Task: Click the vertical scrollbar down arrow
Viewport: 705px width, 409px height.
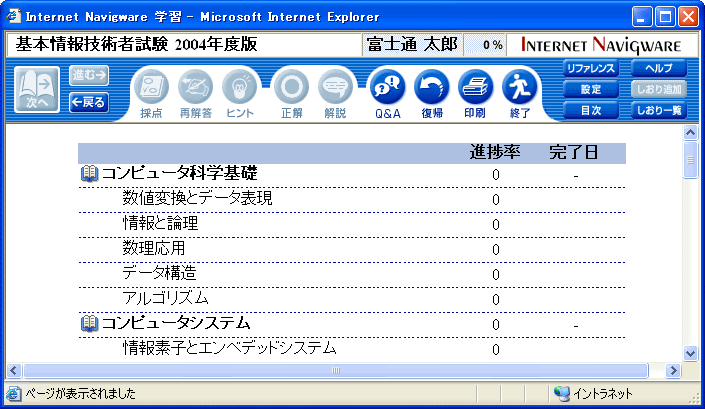Action: coord(690,353)
